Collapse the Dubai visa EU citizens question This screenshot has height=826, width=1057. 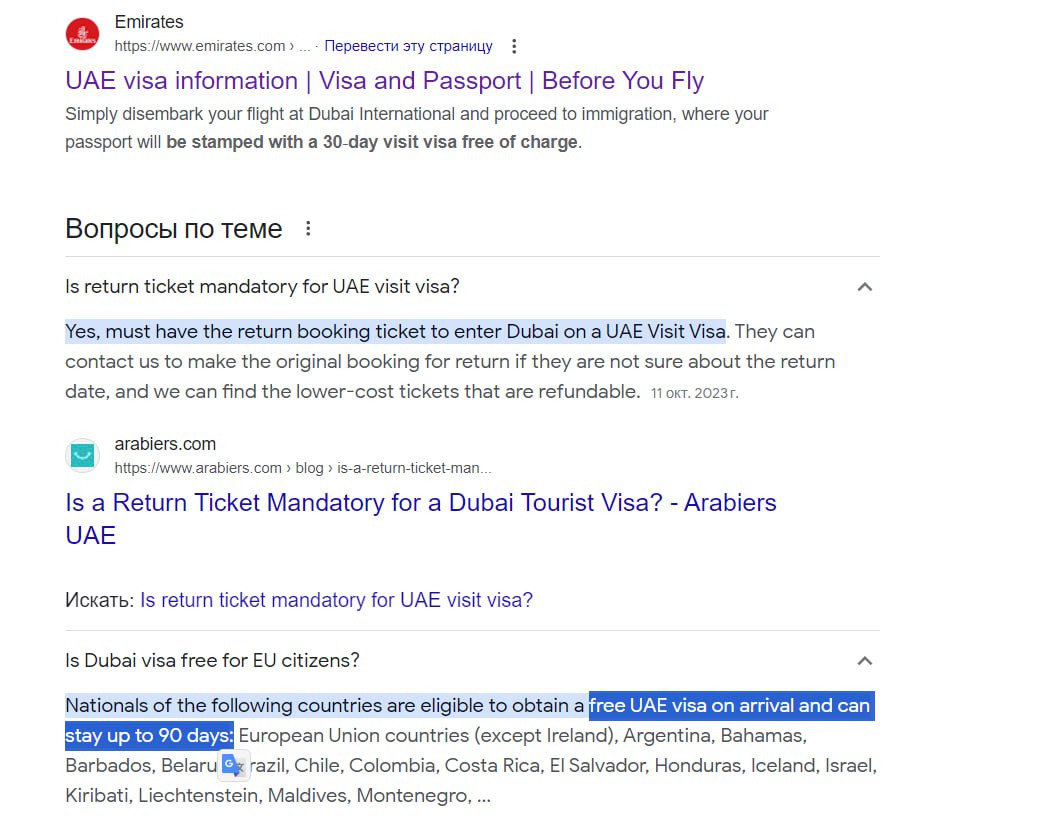coord(864,660)
